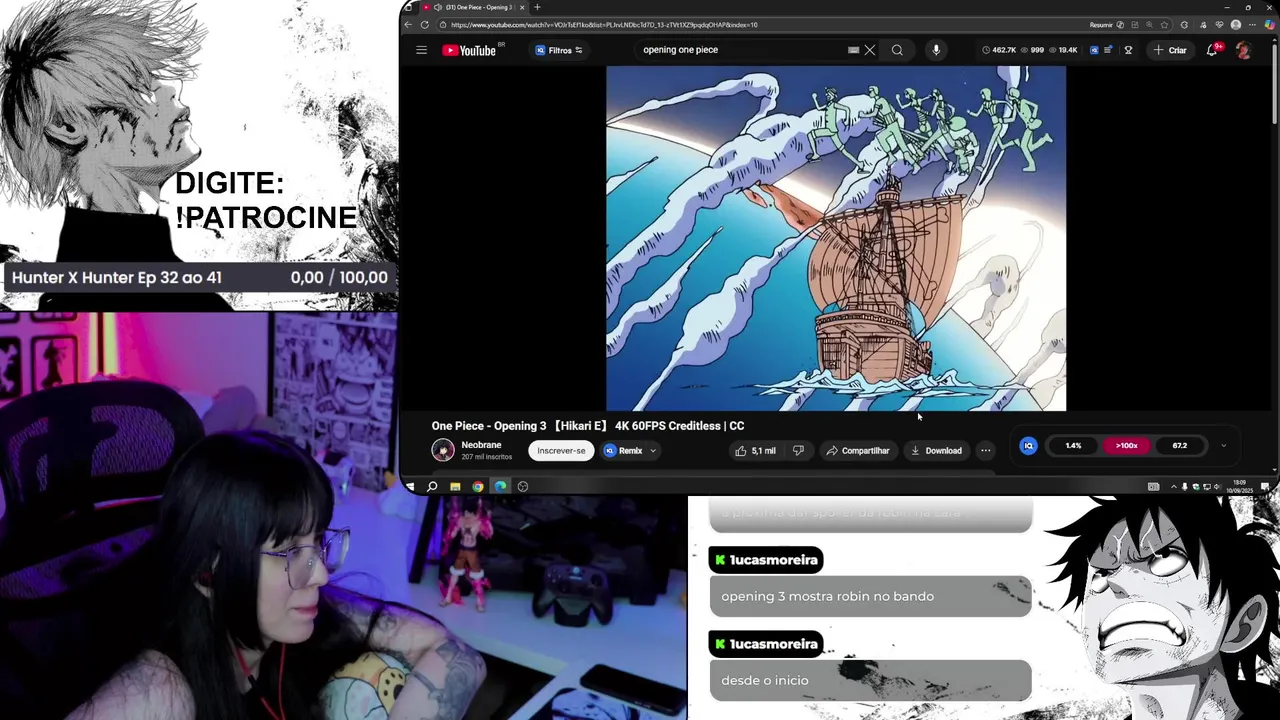The width and height of the screenshot is (1280, 720).
Task: Run search with the magnifier button
Action: (897, 50)
